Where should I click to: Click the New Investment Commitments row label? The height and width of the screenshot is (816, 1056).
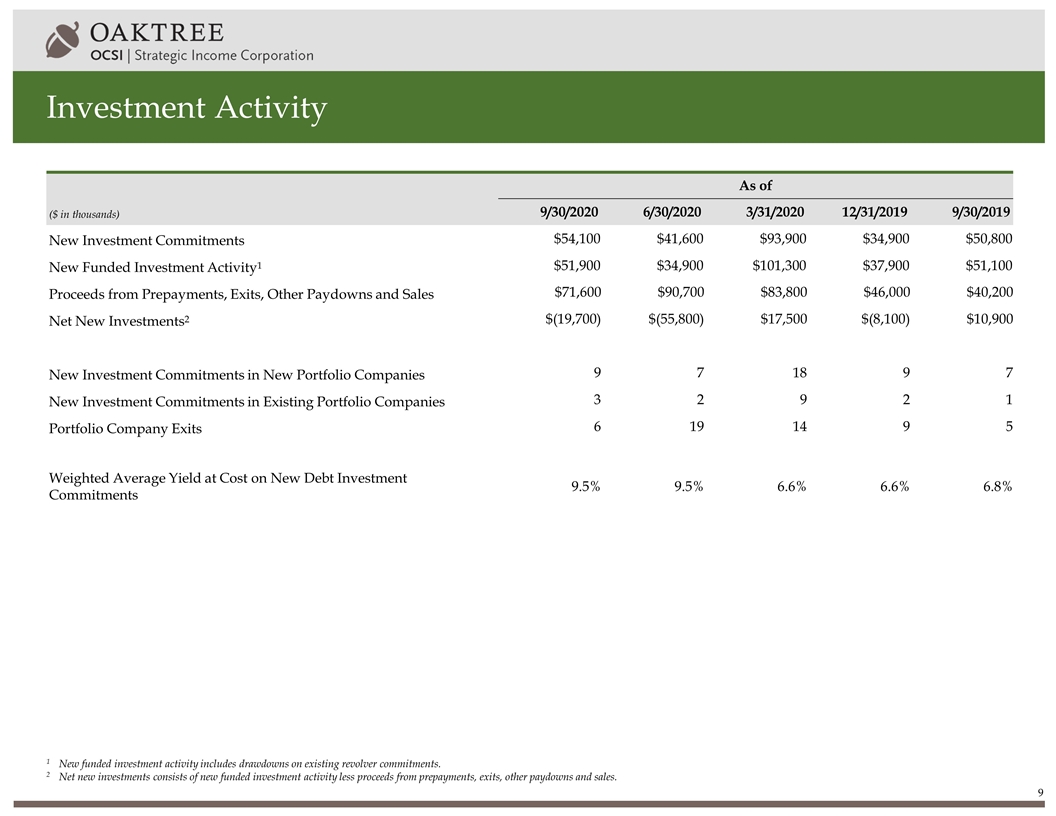click(x=146, y=241)
